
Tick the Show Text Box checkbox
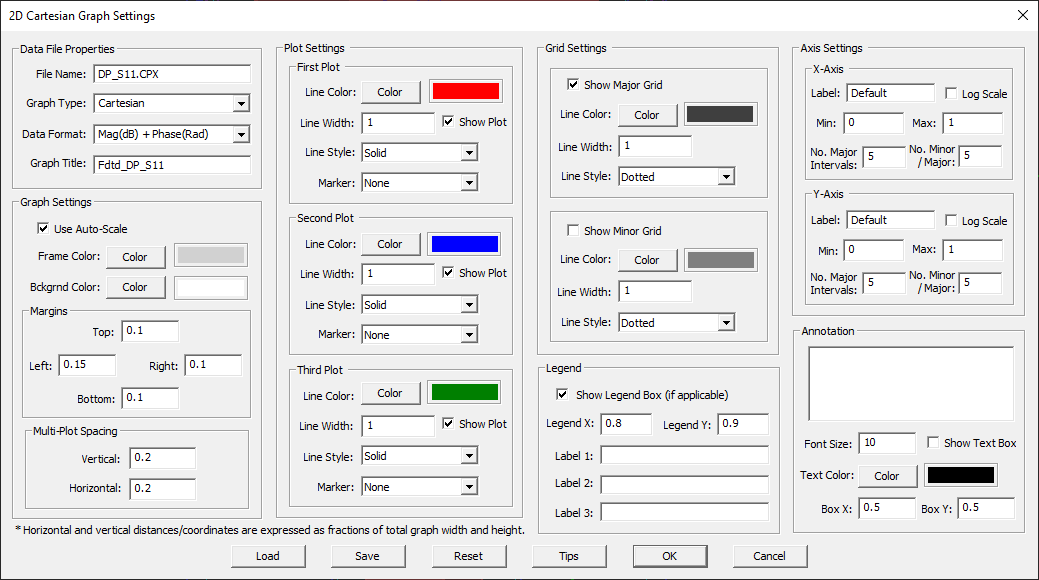click(934, 443)
